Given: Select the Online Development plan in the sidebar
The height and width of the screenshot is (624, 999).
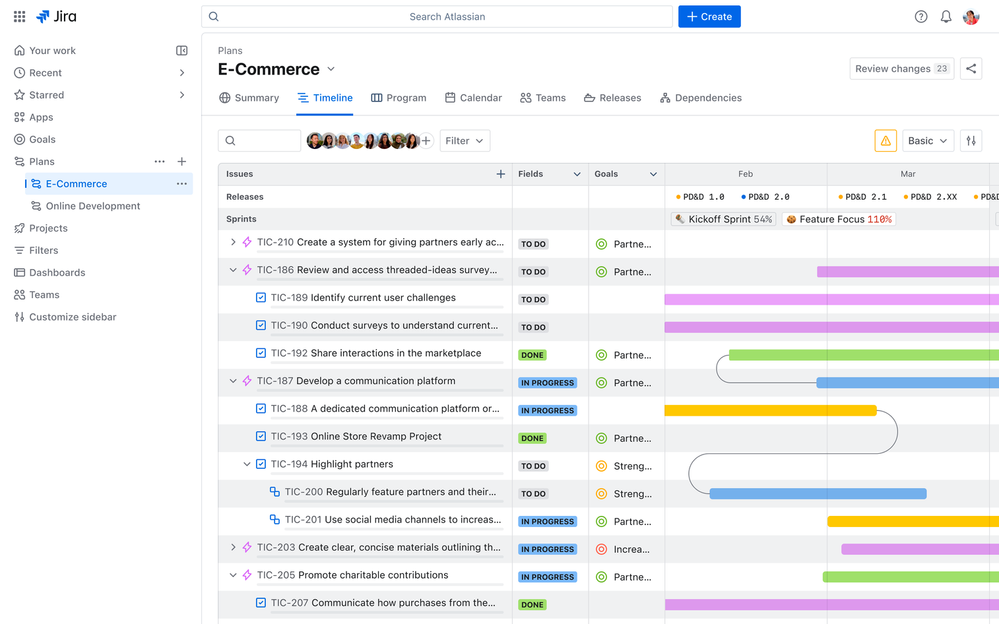Looking at the screenshot, I should pos(91,205).
